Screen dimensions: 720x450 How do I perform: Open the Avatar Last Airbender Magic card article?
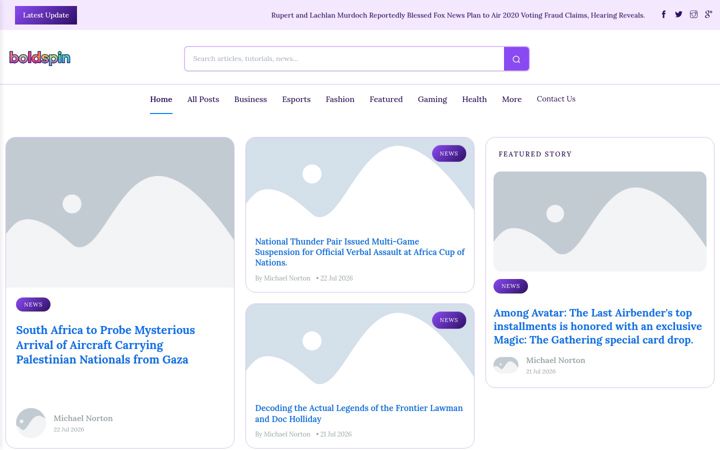pos(597,326)
